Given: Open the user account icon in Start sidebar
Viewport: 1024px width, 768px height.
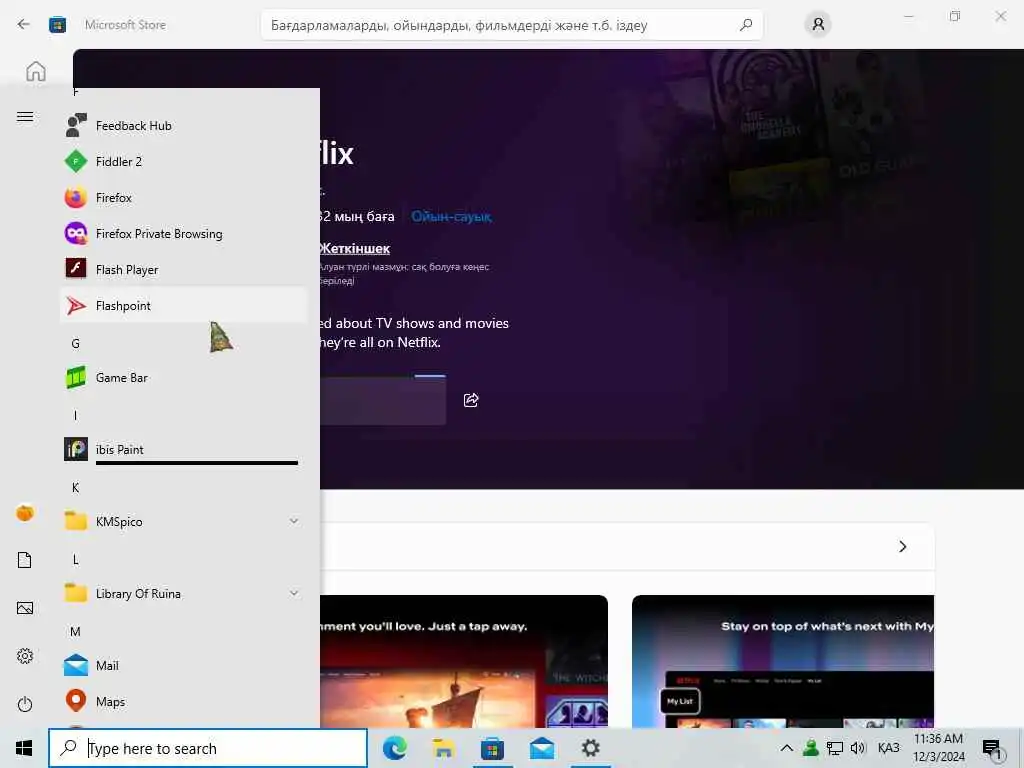Looking at the screenshot, I should pyautogui.click(x=25, y=513).
